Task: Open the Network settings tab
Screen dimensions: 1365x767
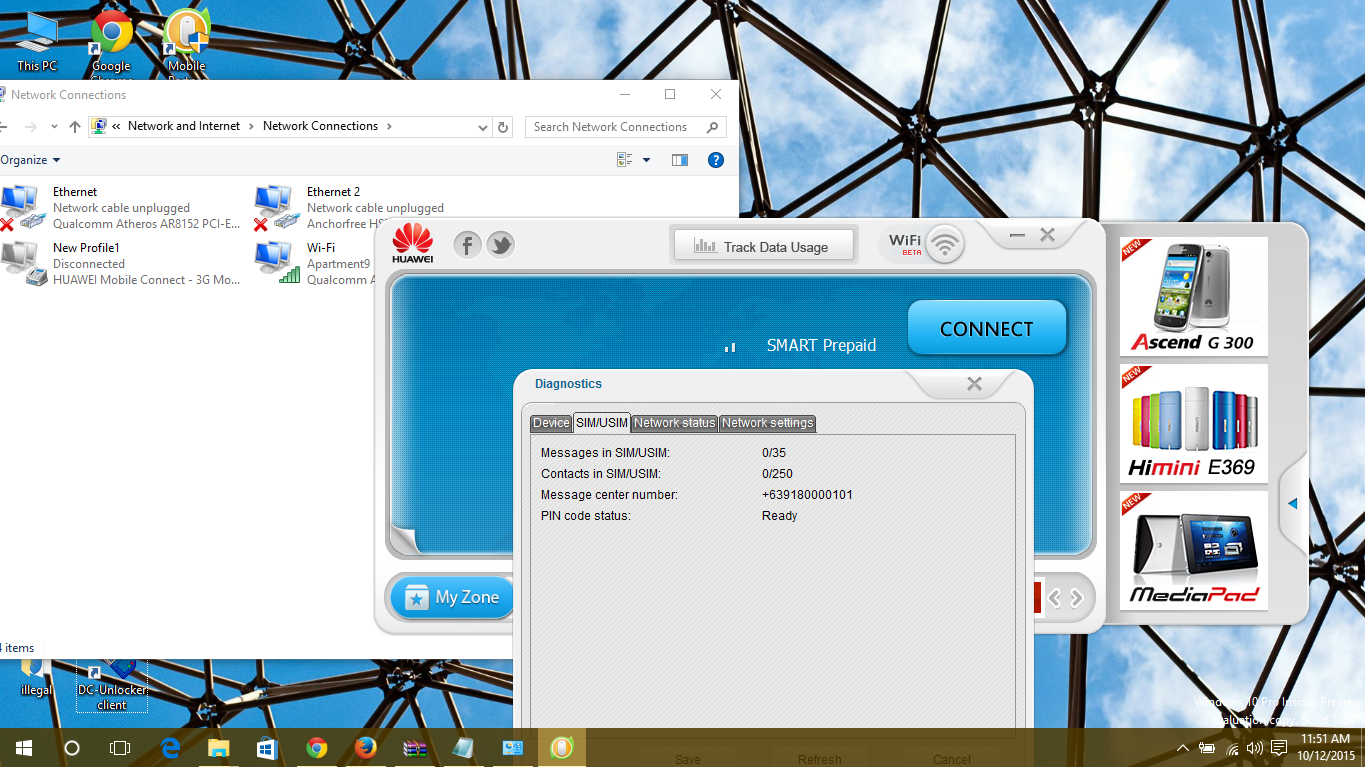Action: click(x=768, y=423)
